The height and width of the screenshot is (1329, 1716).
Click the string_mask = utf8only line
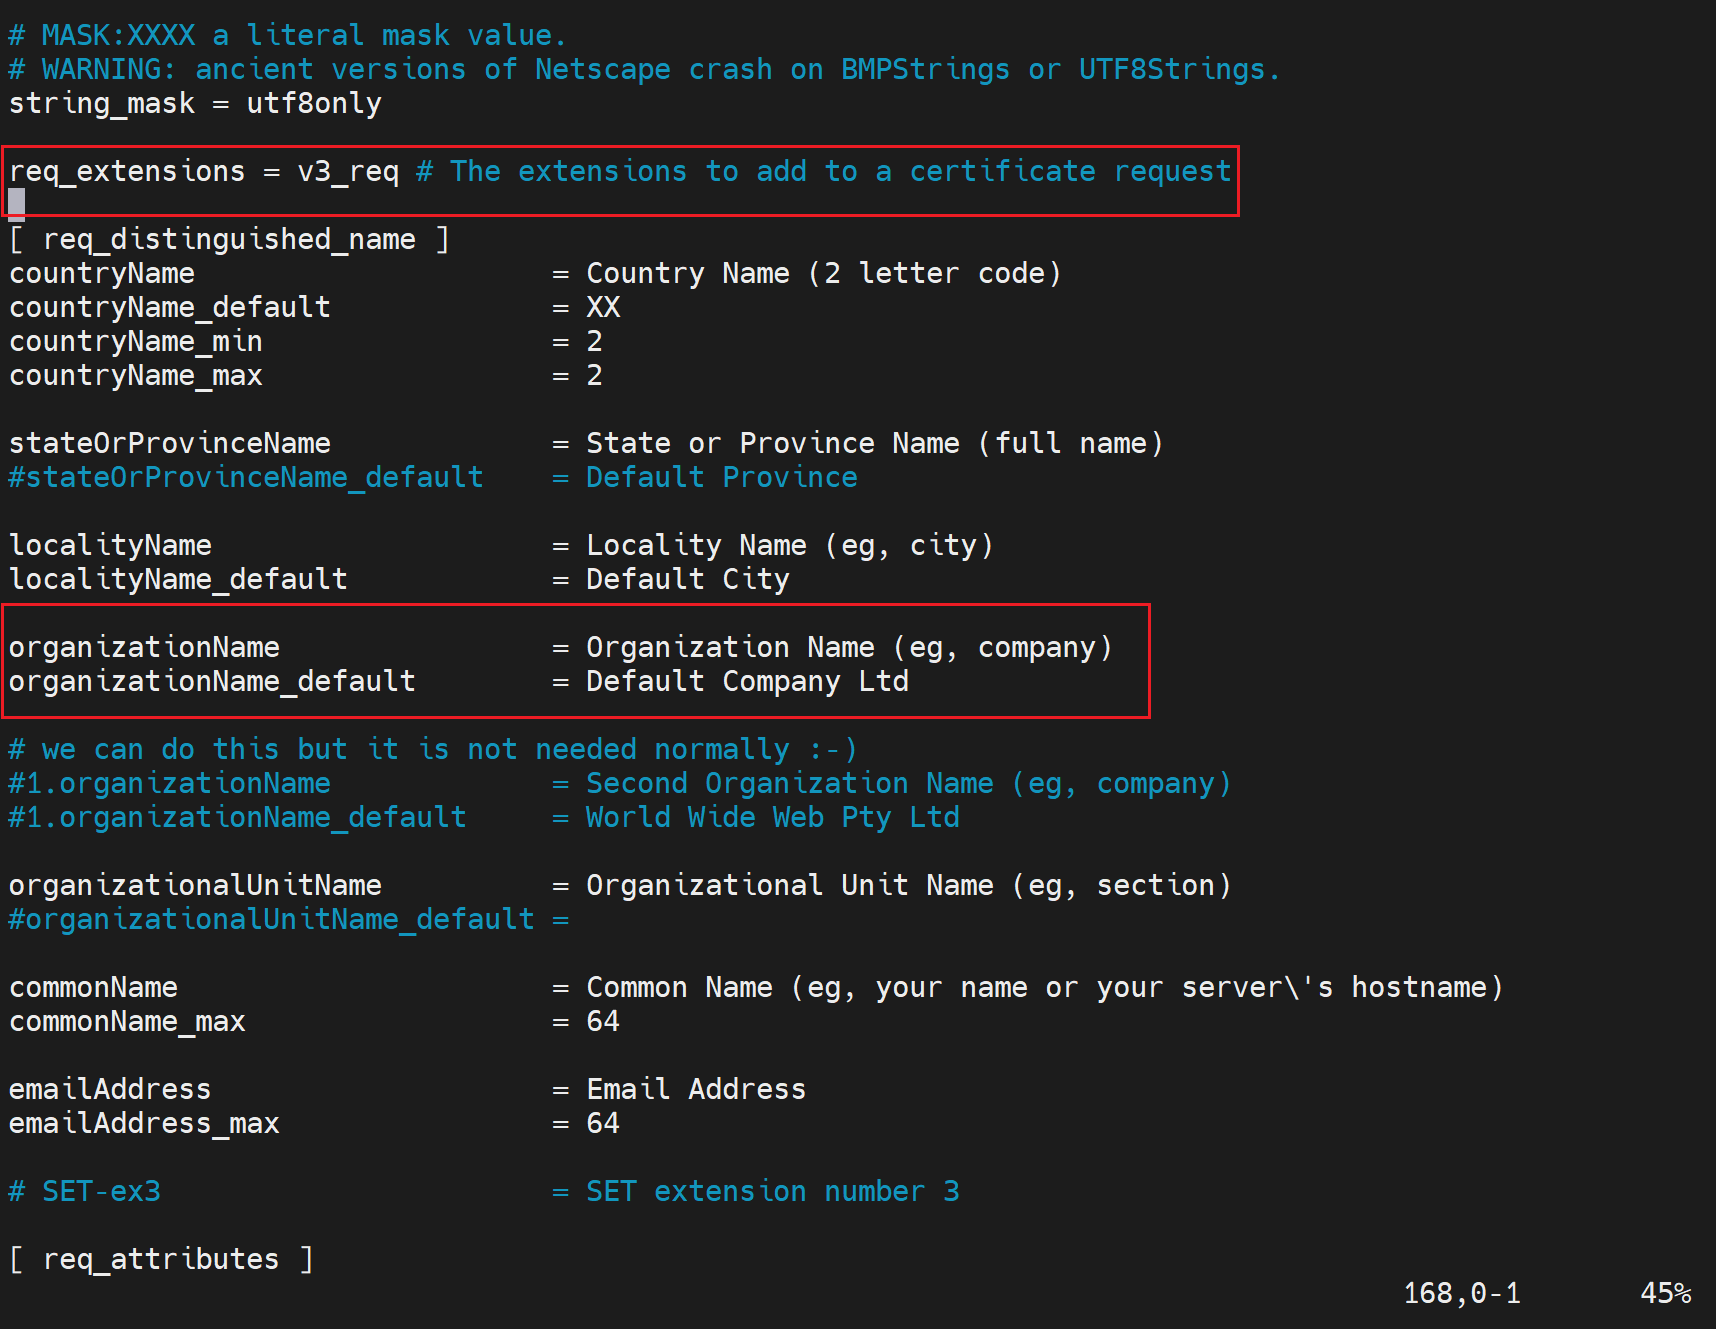click(x=195, y=104)
